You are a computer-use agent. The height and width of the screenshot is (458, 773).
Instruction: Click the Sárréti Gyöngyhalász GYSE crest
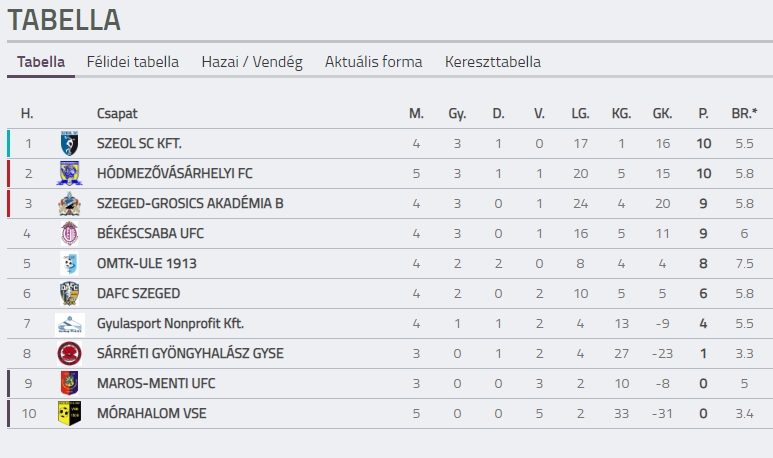coord(68,353)
